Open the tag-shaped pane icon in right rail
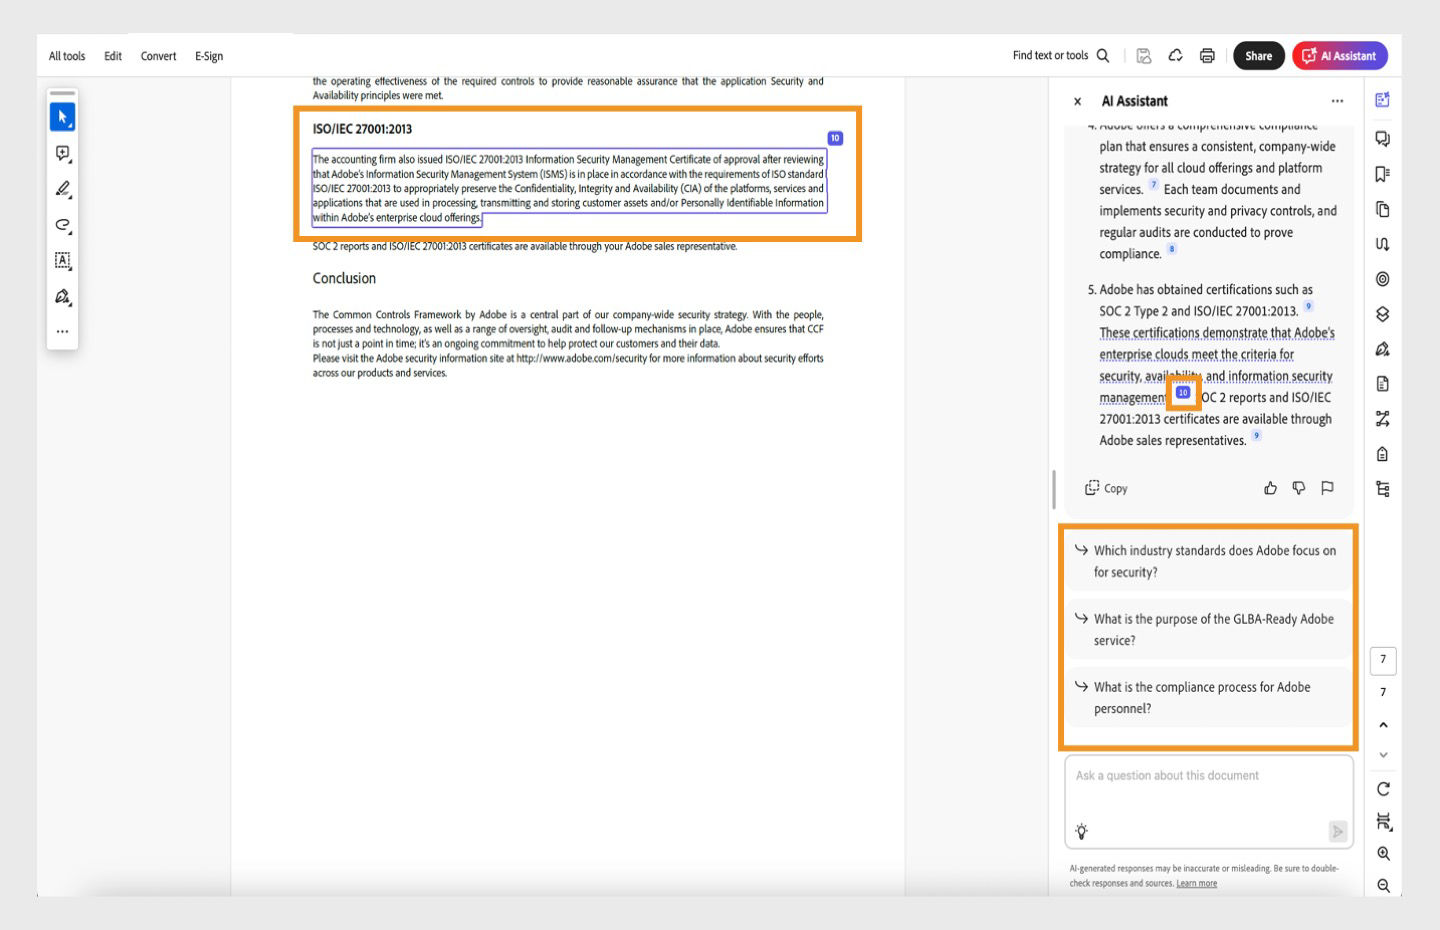Screen dimensions: 1440x930 [1382, 454]
